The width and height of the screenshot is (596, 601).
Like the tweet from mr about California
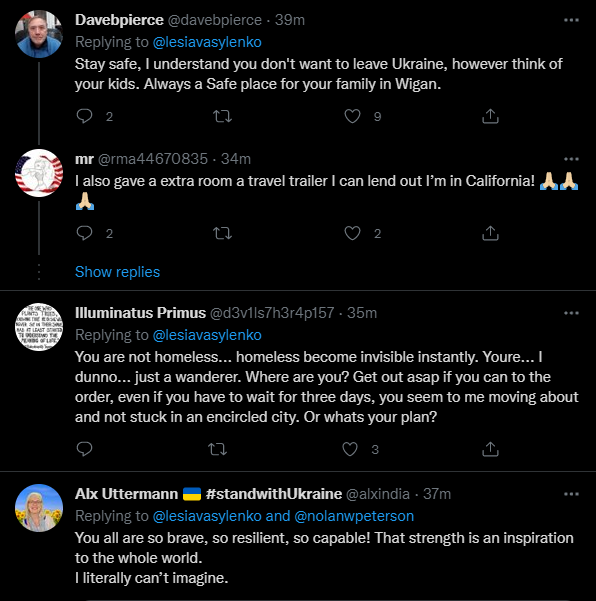tap(352, 233)
